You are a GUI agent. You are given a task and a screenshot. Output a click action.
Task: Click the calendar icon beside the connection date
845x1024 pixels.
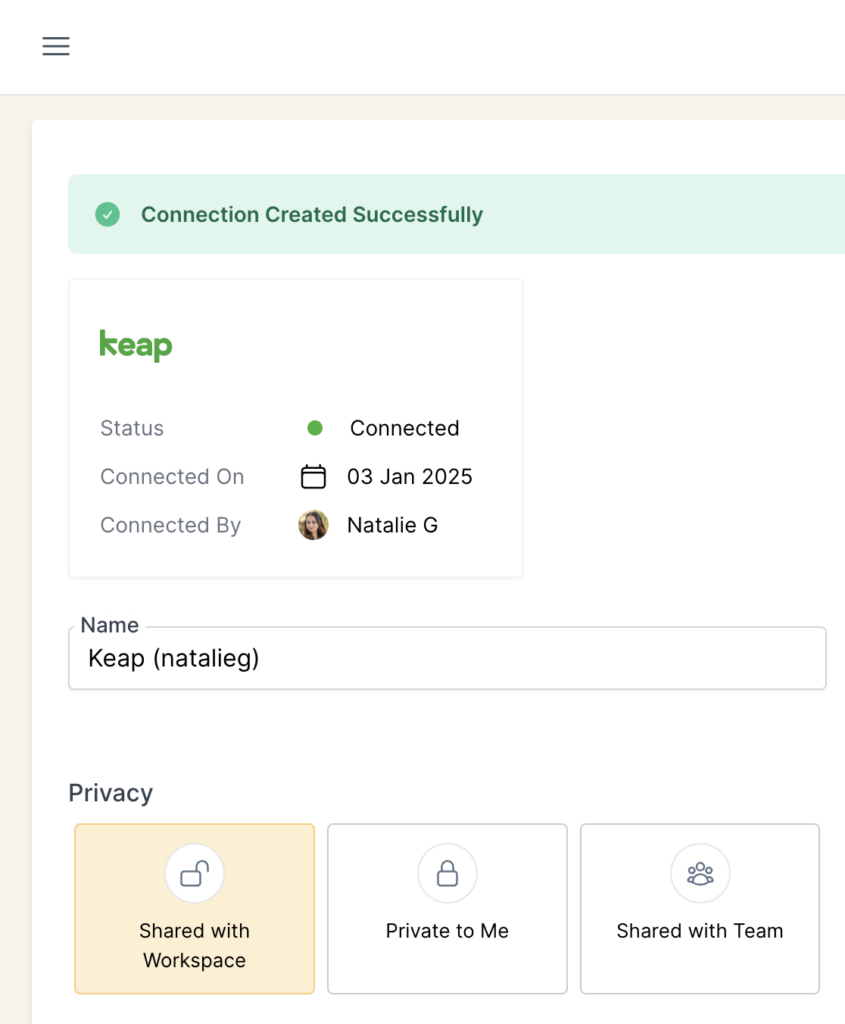tap(313, 476)
